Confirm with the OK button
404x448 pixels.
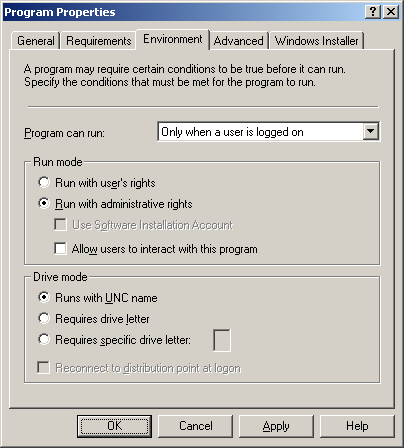(114, 426)
